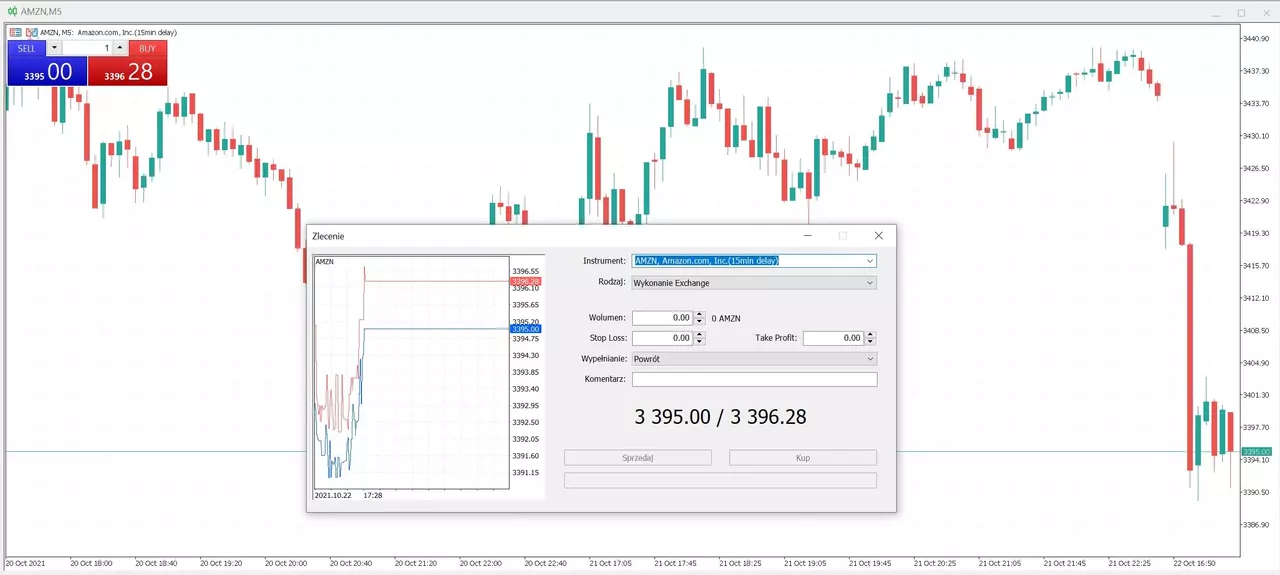Increase one-click volume with the up arrow
Image resolution: width=1280 pixels, height=575 pixels.
[x=120, y=48]
